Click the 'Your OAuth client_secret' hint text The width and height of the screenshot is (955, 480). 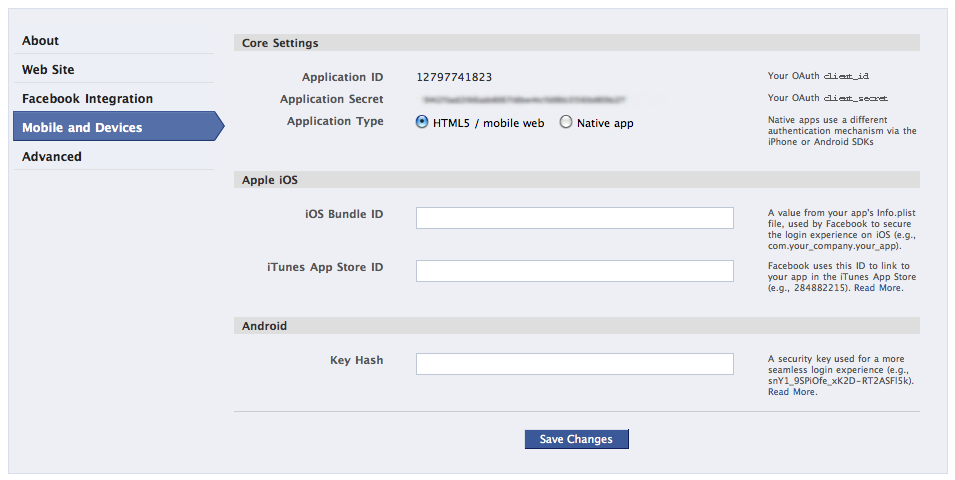tap(828, 98)
